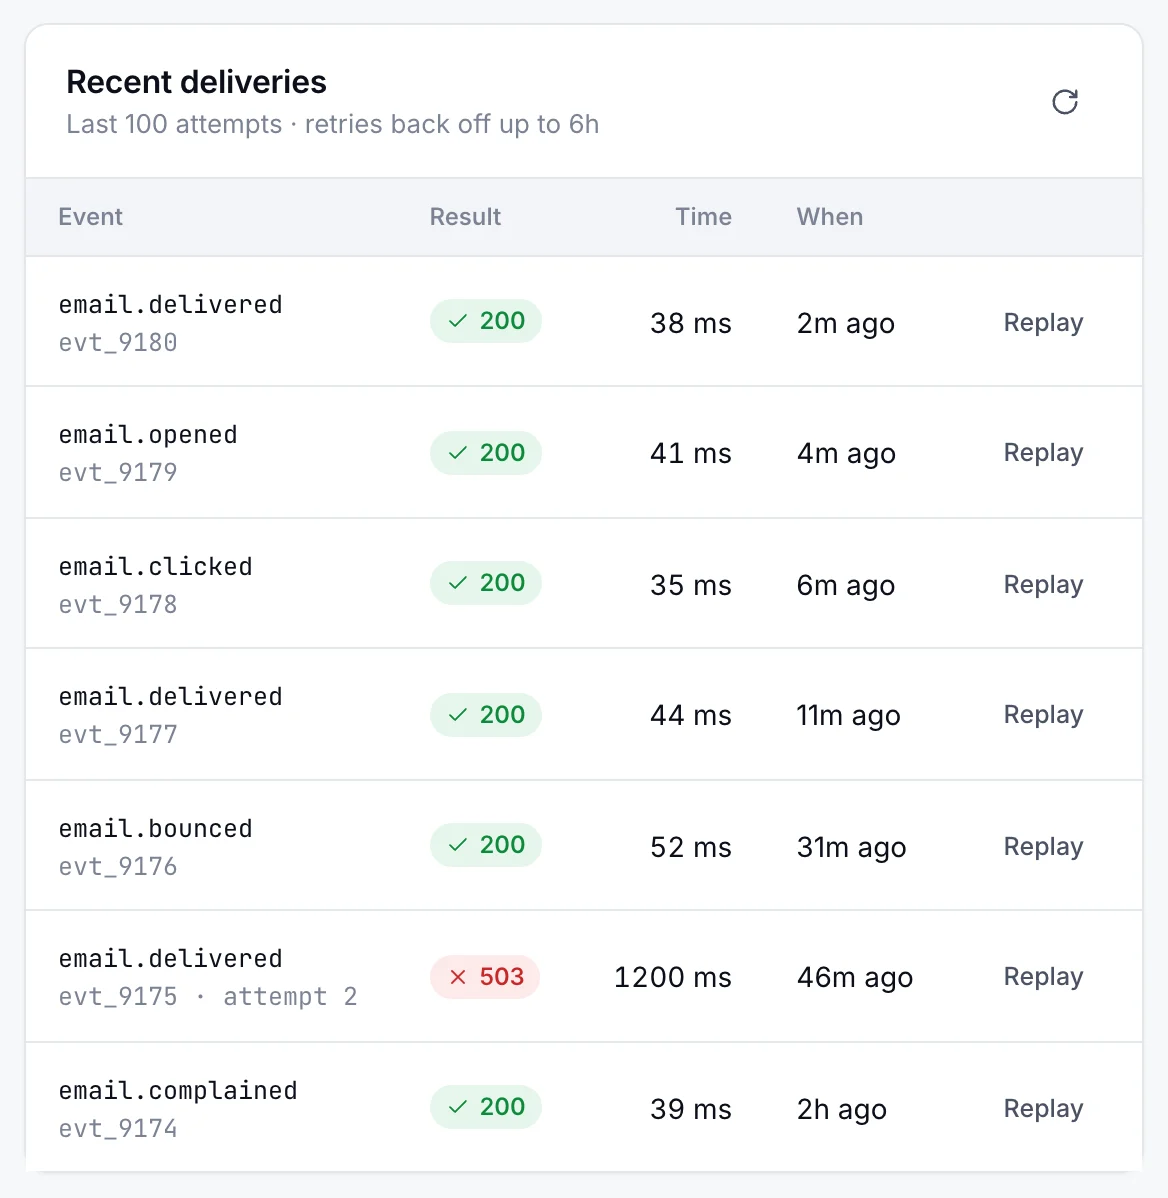This screenshot has width=1168, height=1198.
Task: Click evt_9175 attempt 2 label
Action: tap(208, 996)
